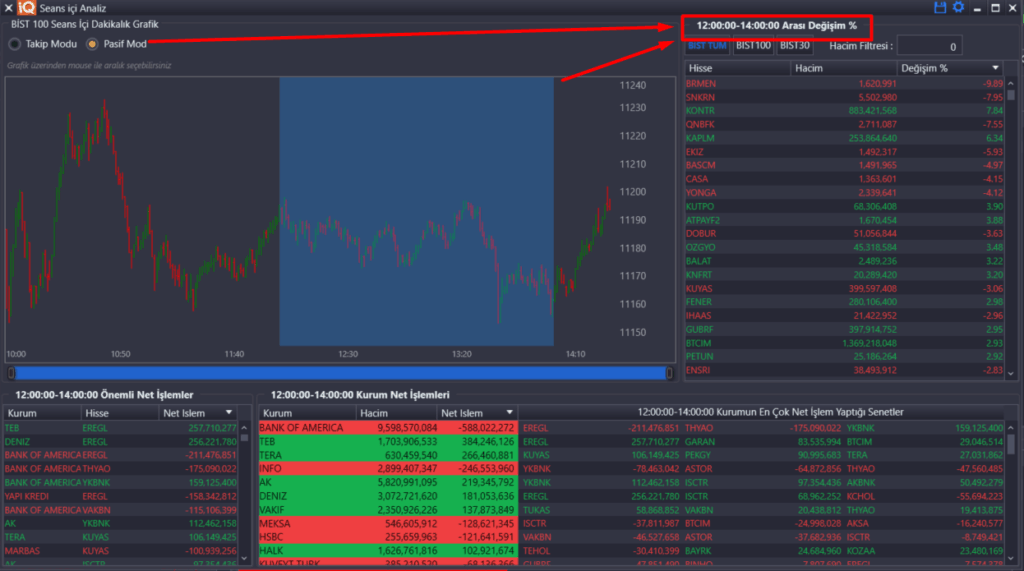
Task: Select HSBC row in Kurum Net İşlemleri
Action: pos(389,537)
